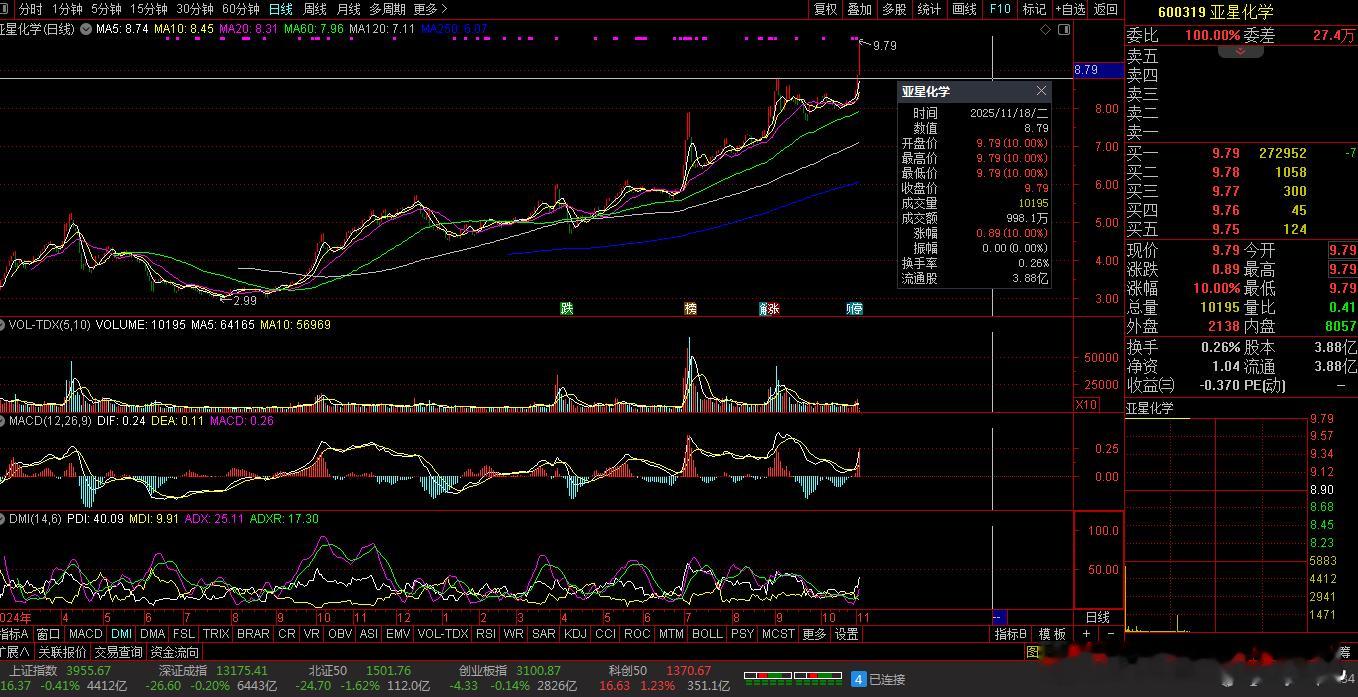Add stock via +自选 button
1358x697 pixels.
point(1070,9)
